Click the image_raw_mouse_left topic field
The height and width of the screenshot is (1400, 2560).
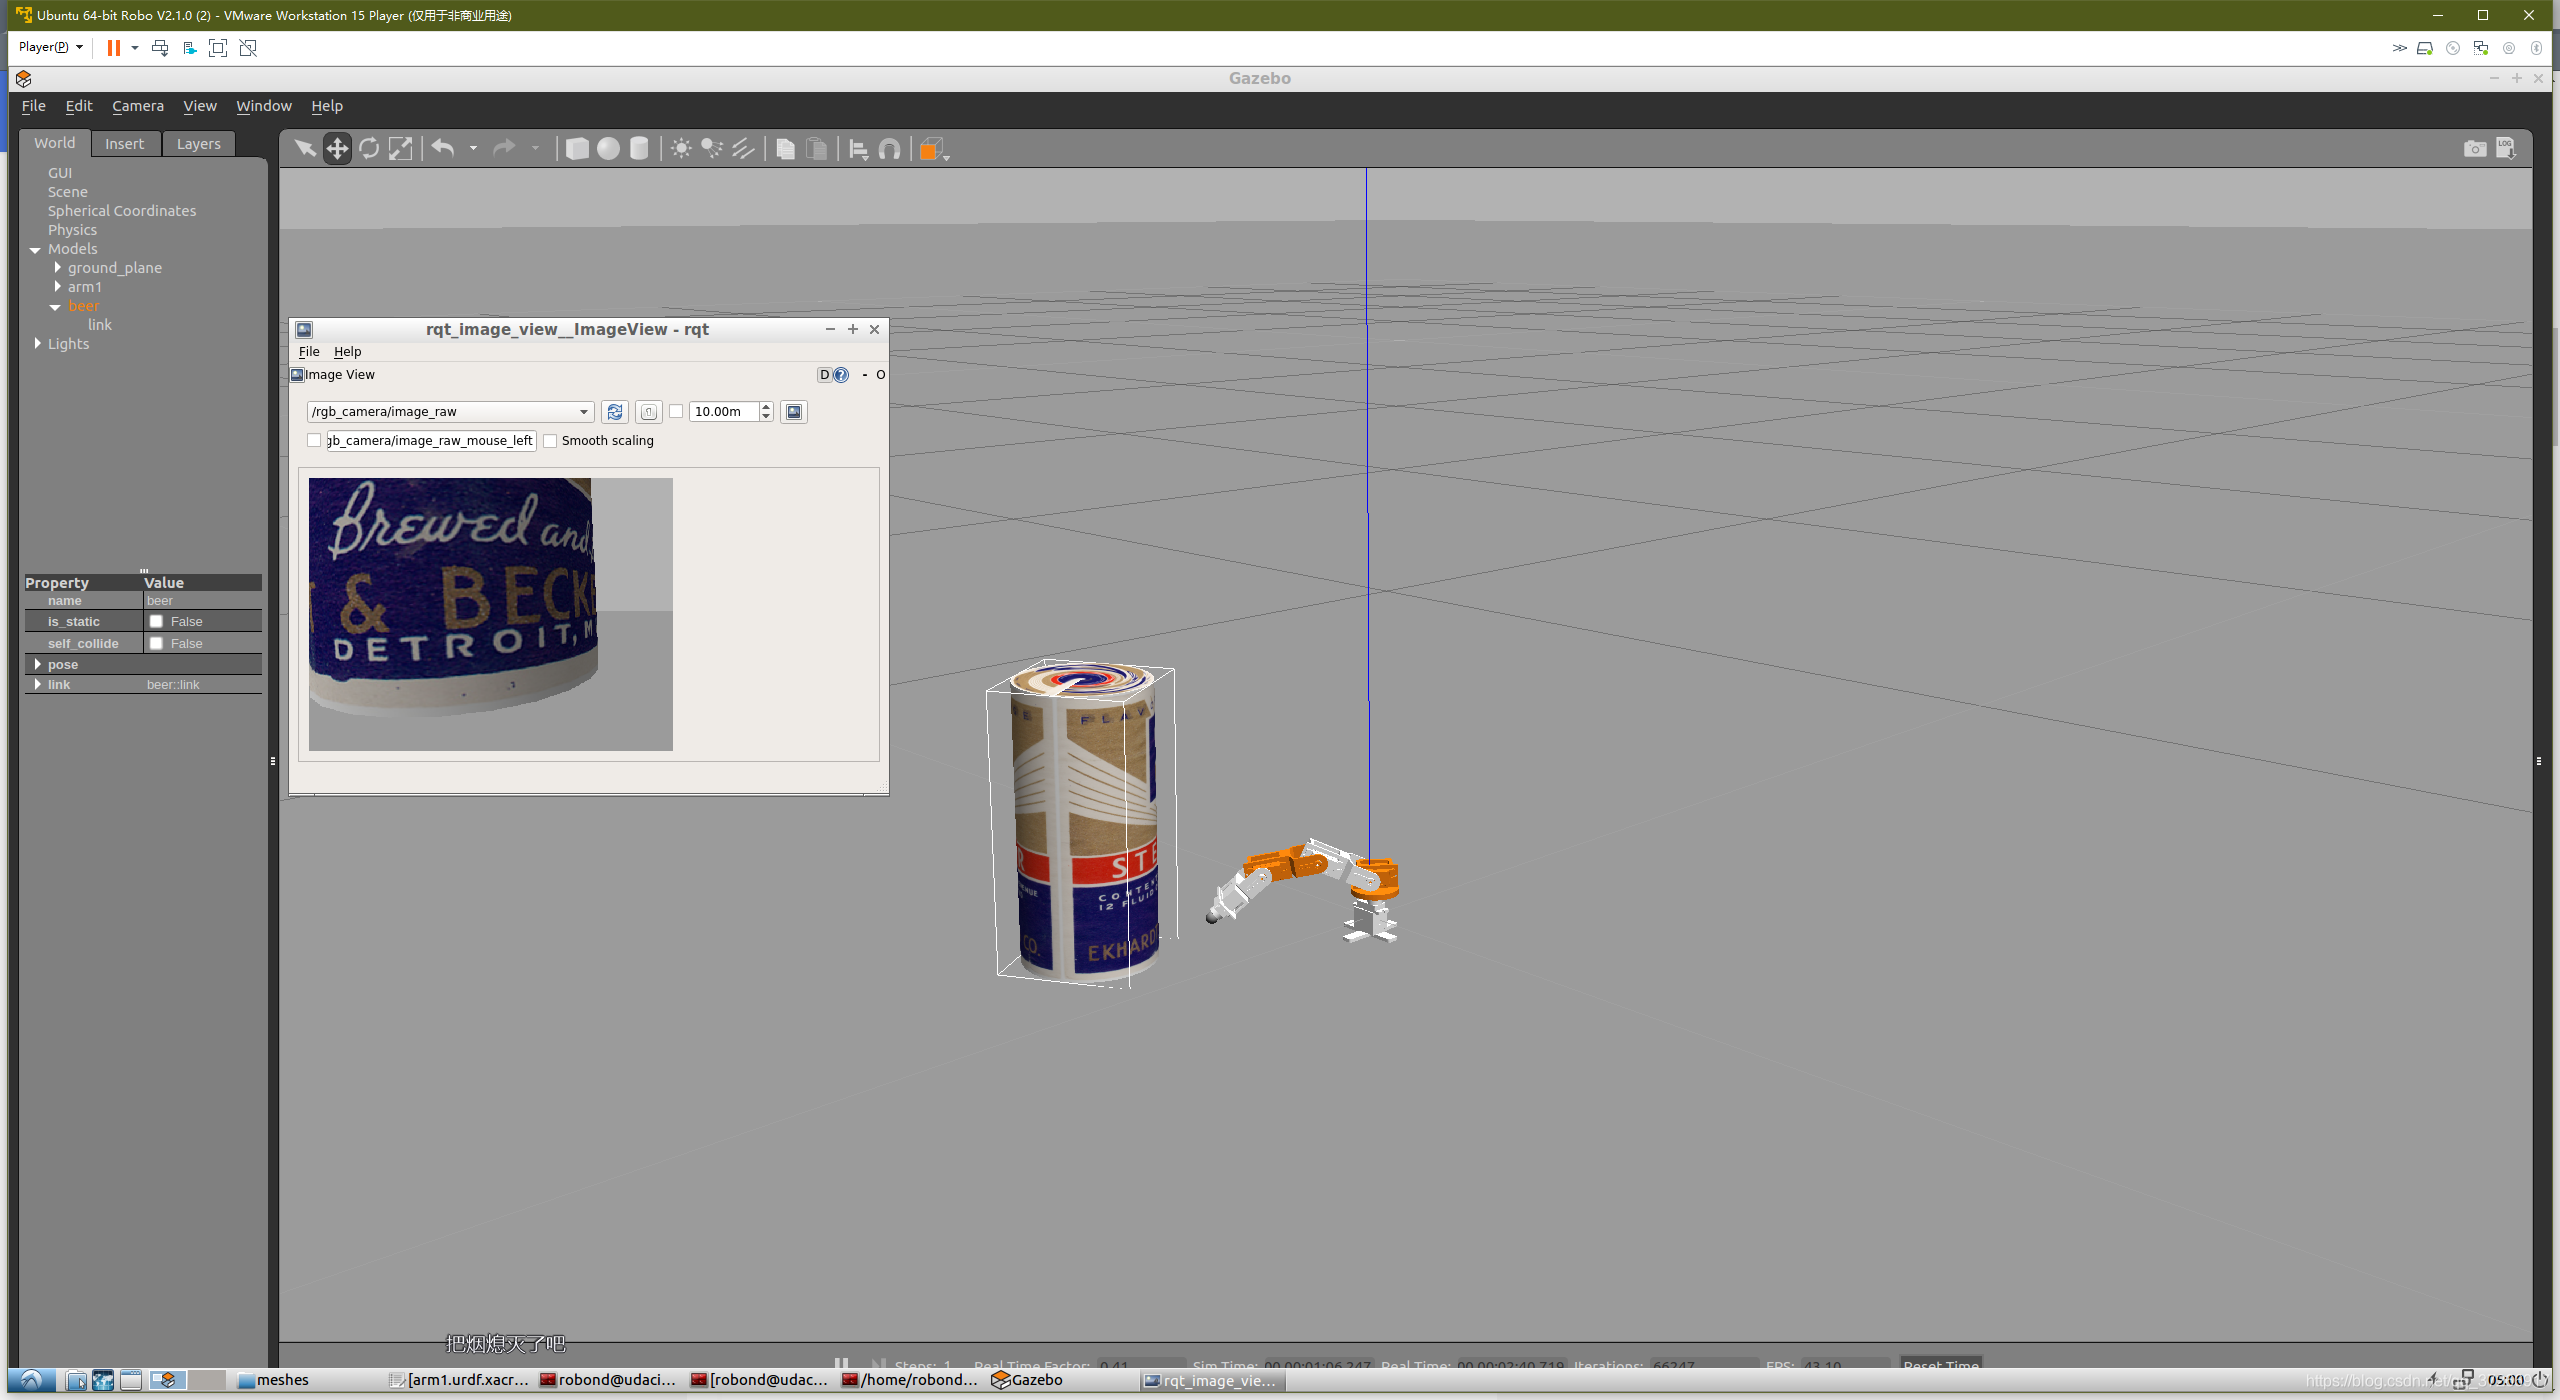coord(431,441)
